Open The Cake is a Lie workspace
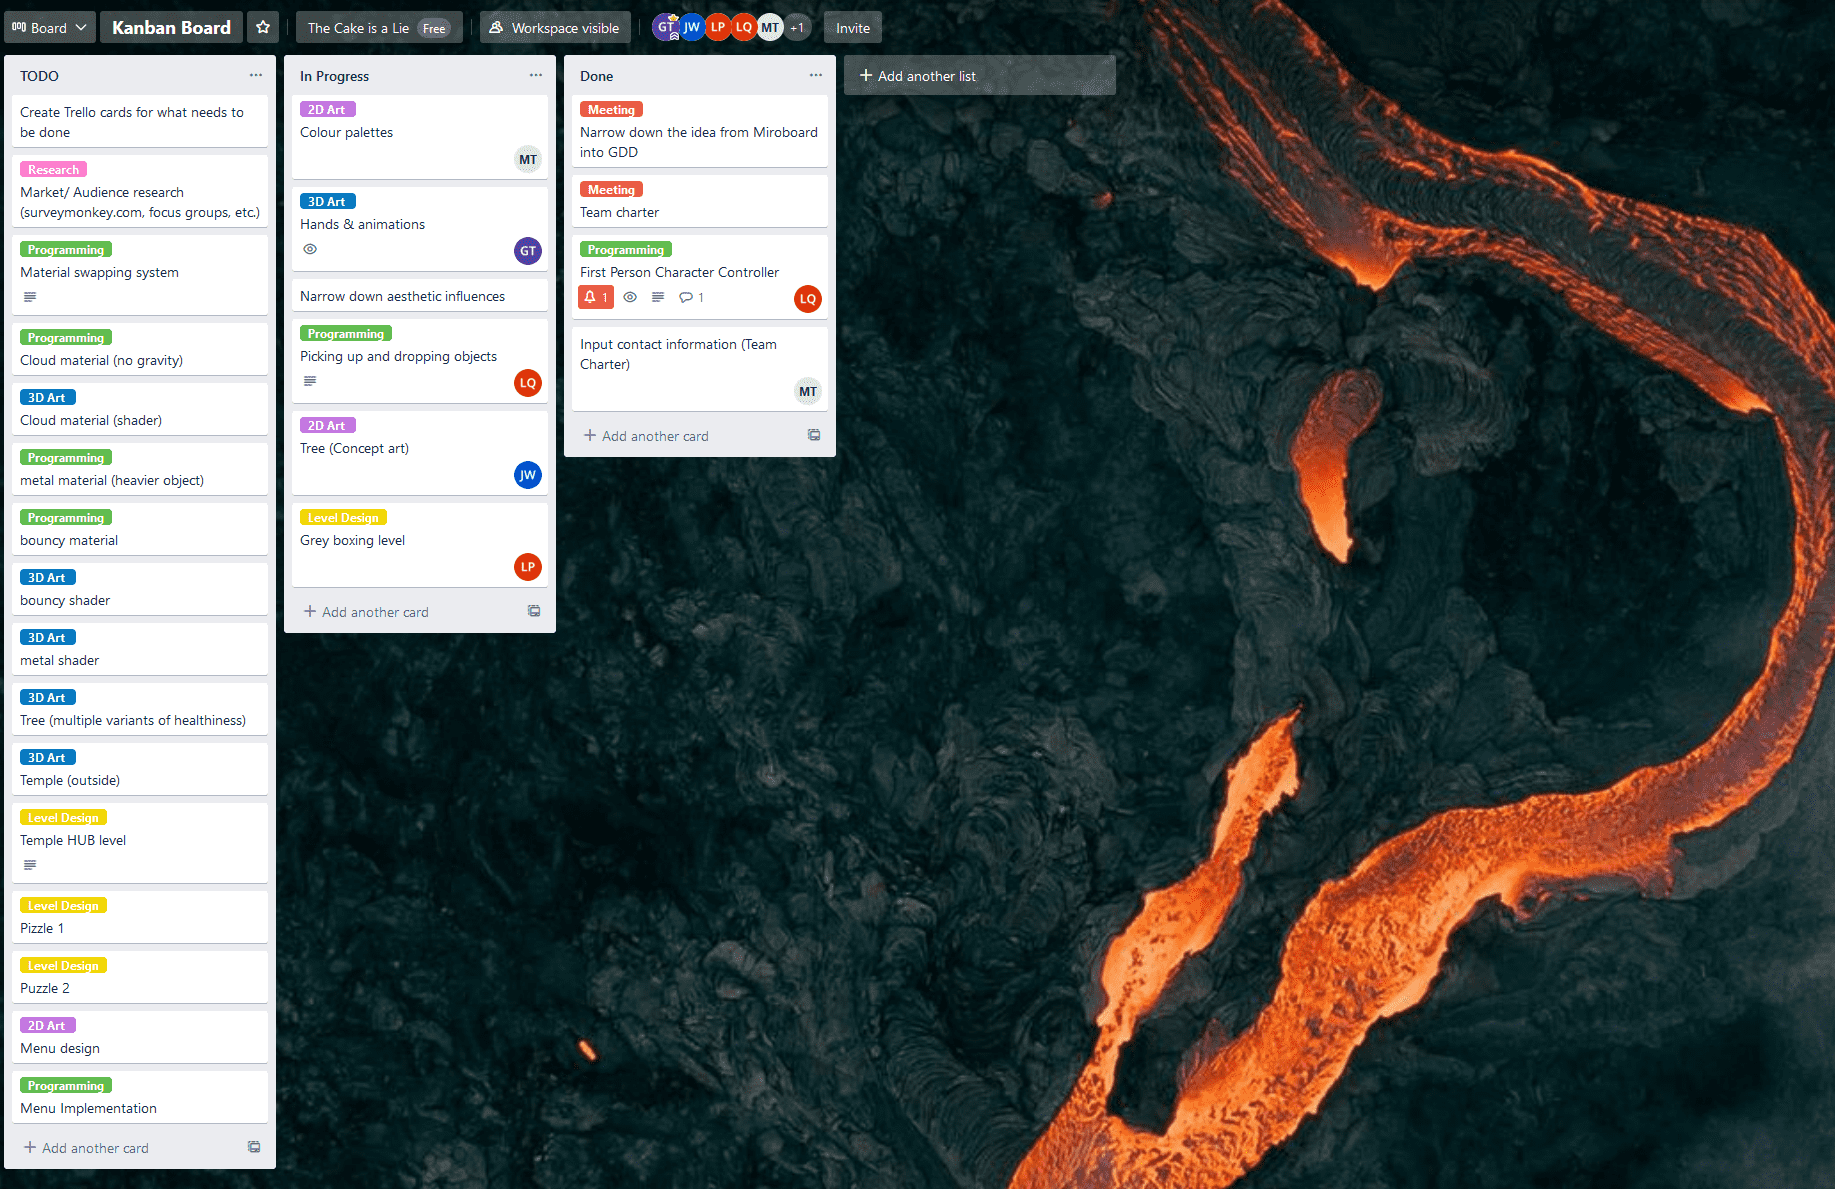Viewport: 1835px width, 1189px height. click(x=358, y=28)
